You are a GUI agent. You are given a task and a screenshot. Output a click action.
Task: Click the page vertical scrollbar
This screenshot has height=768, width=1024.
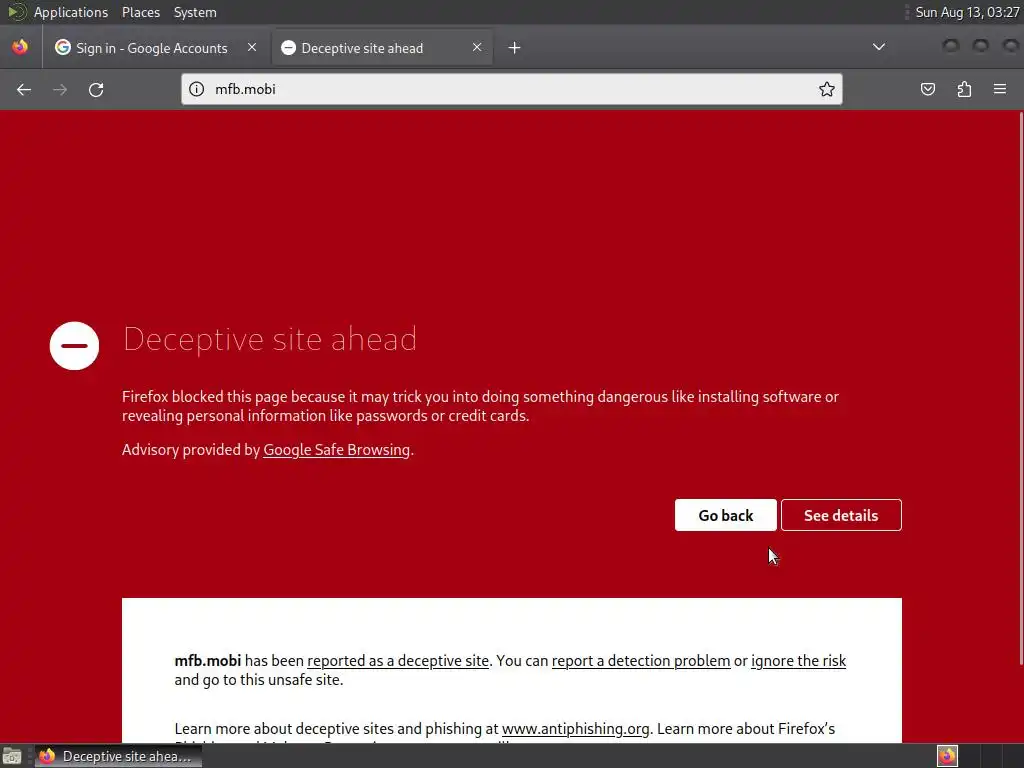(1020, 389)
